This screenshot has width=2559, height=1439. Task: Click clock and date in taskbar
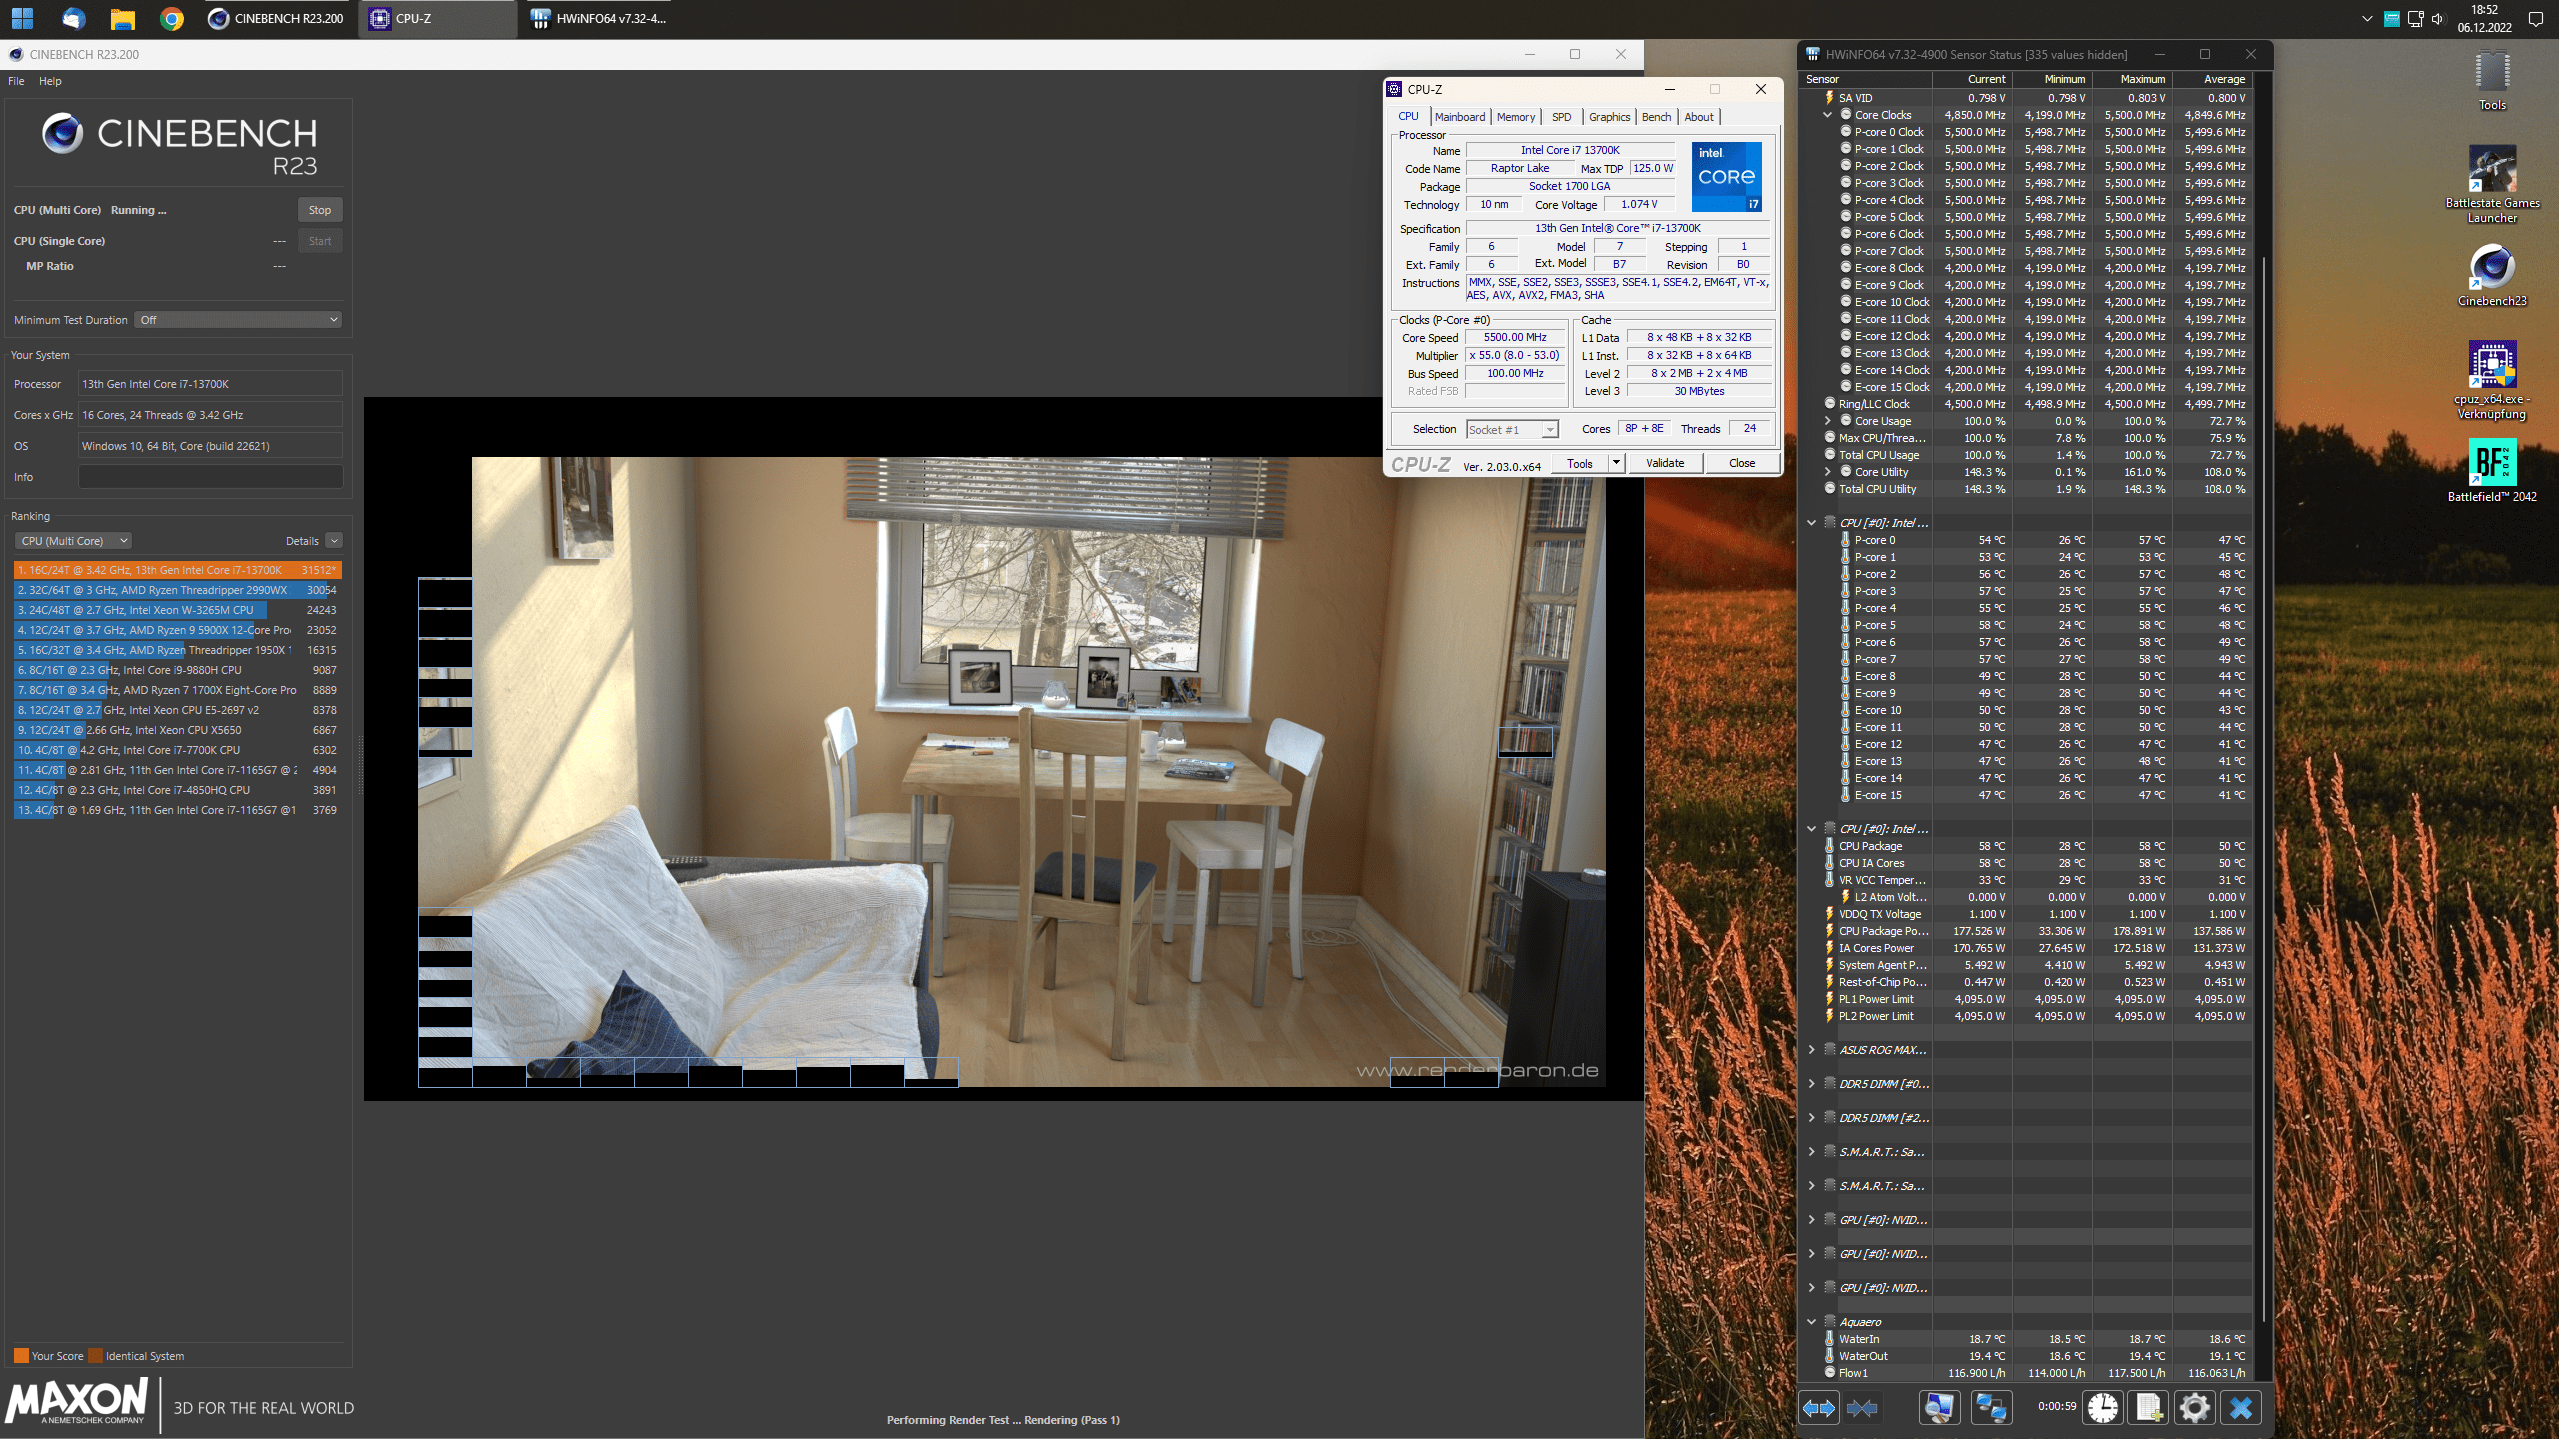click(2484, 18)
